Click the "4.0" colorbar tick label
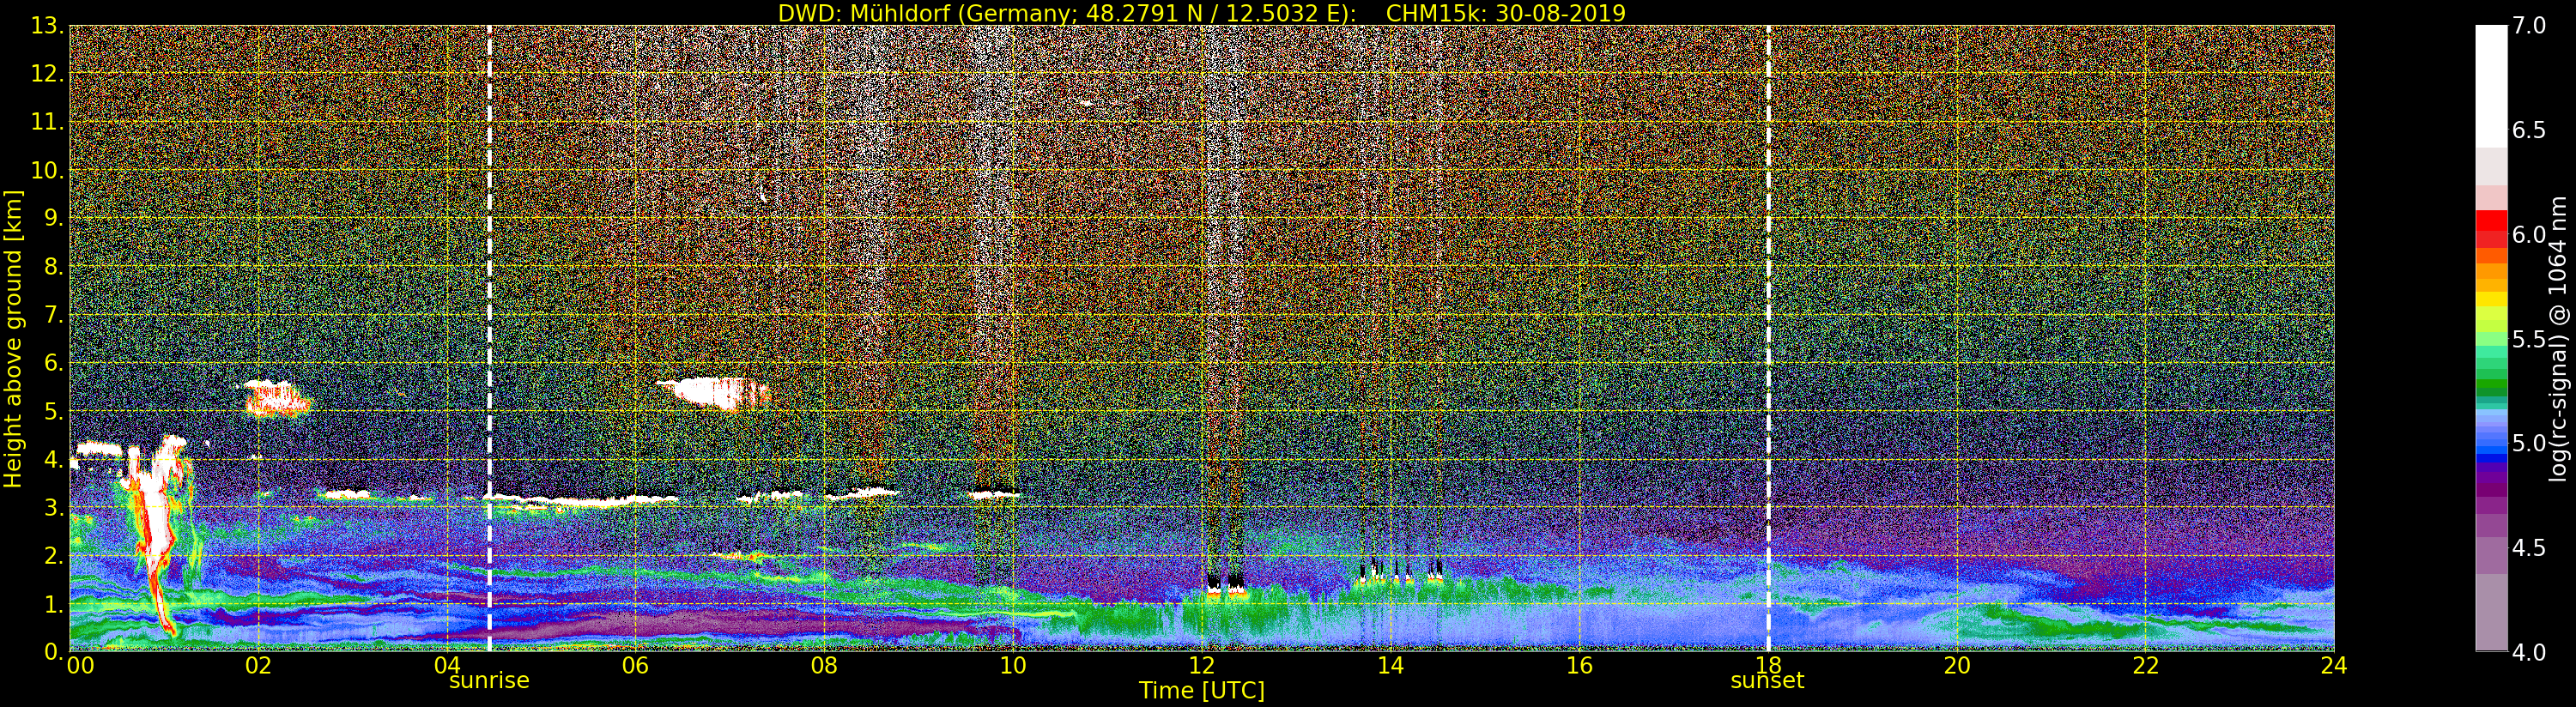This screenshot has width=2576, height=707. tap(2529, 652)
